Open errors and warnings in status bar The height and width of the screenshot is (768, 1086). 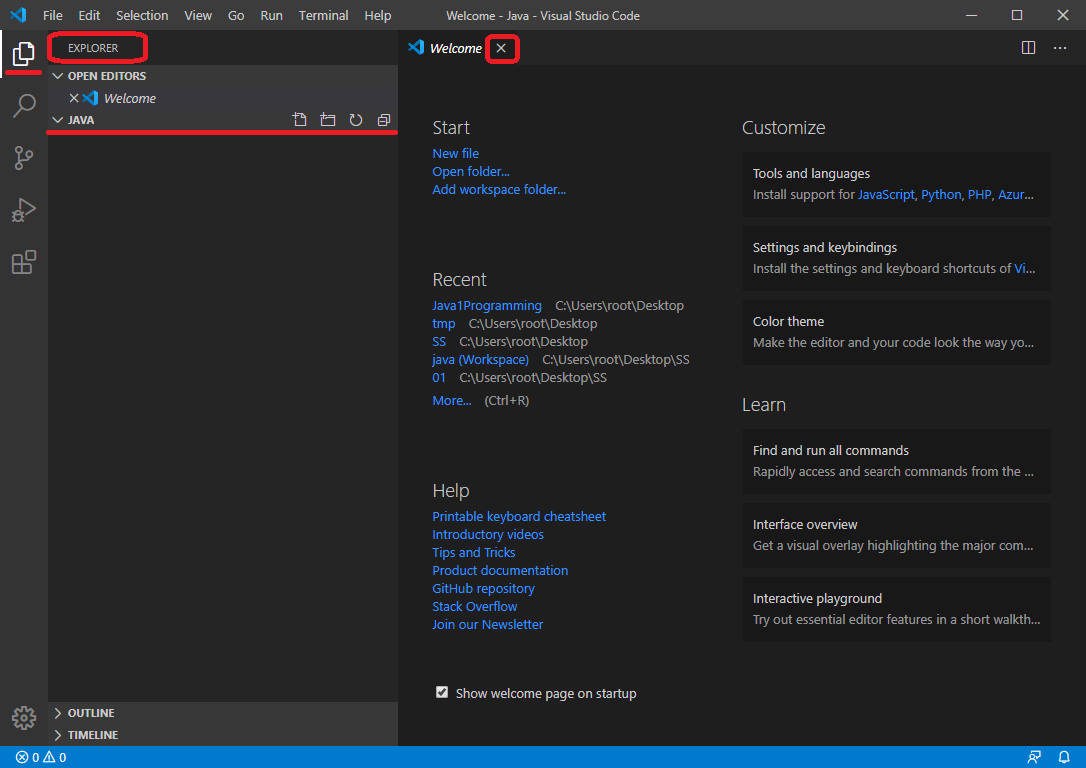point(41,757)
